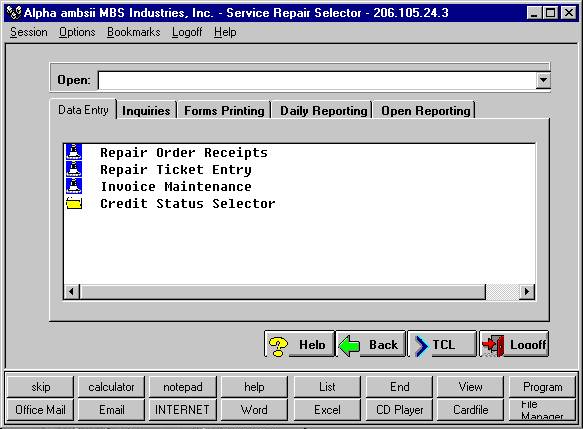Click the yellow question mark Help icon

(278, 346)
